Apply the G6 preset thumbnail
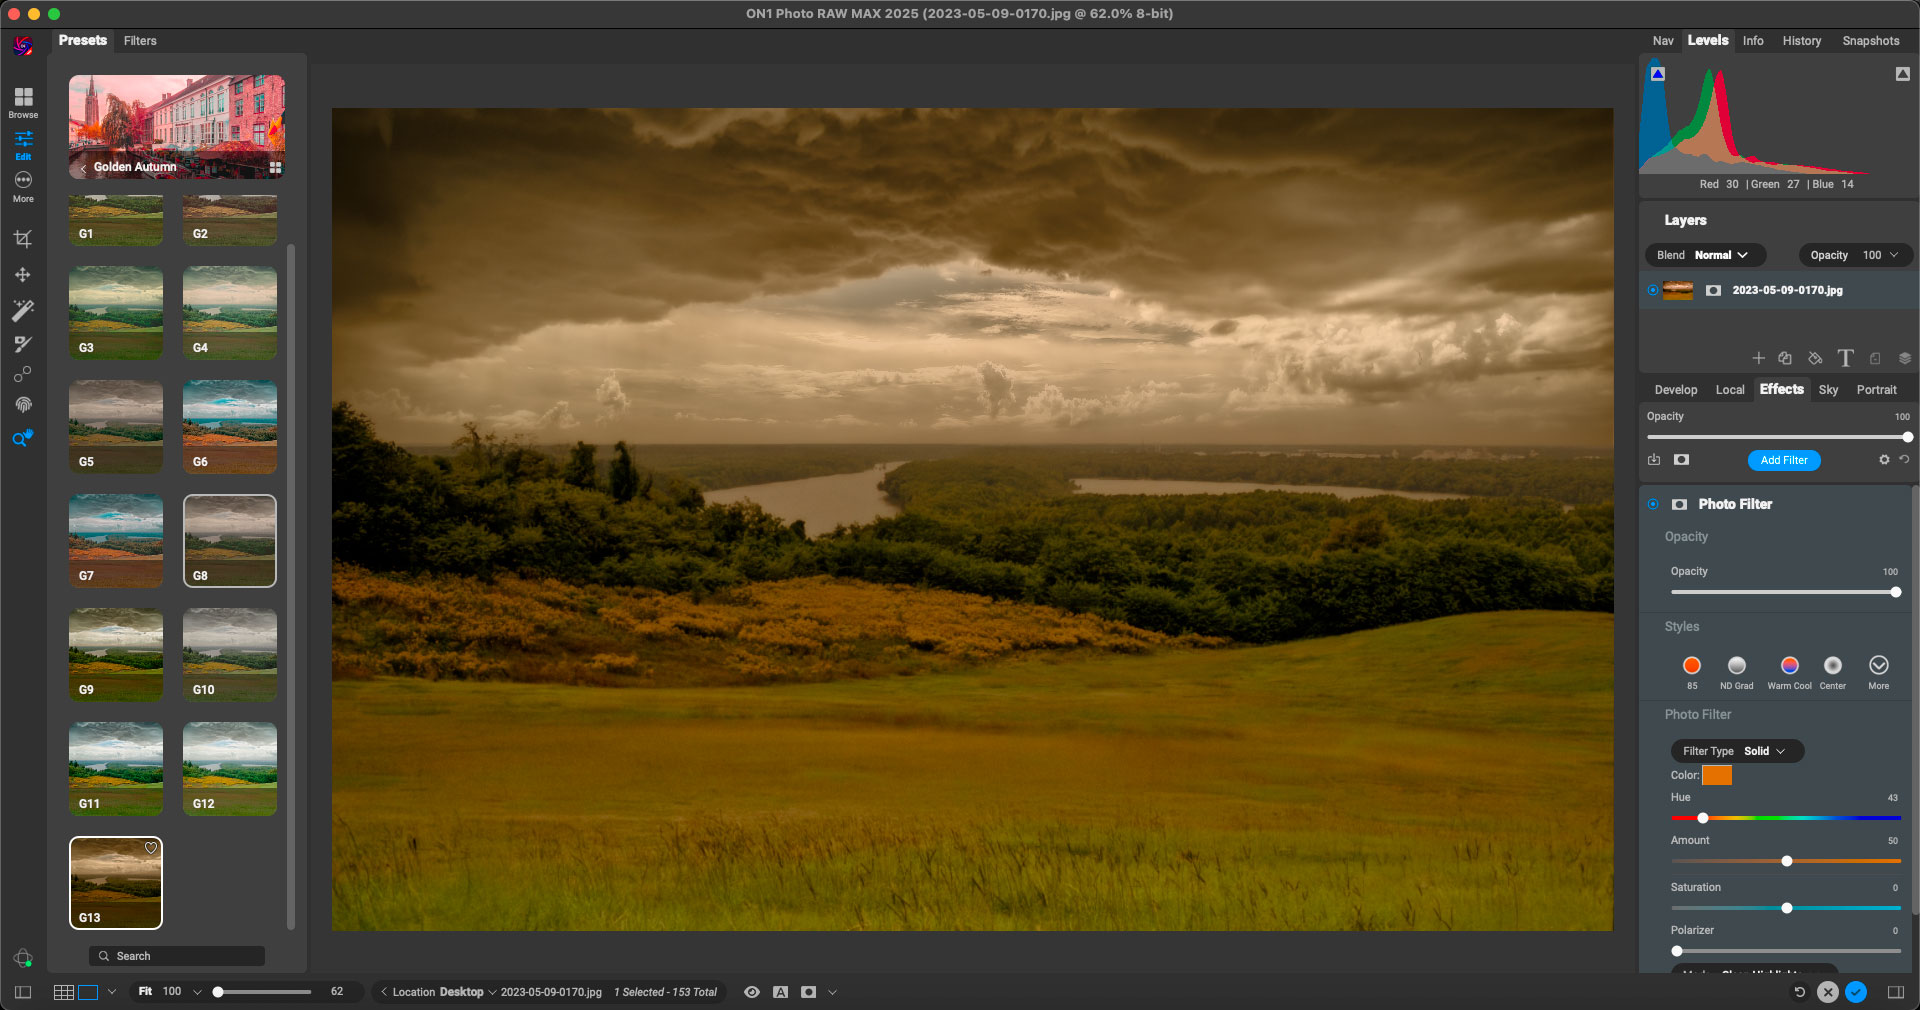This screenshot has width=1920, height=1010. coord(229,426)
